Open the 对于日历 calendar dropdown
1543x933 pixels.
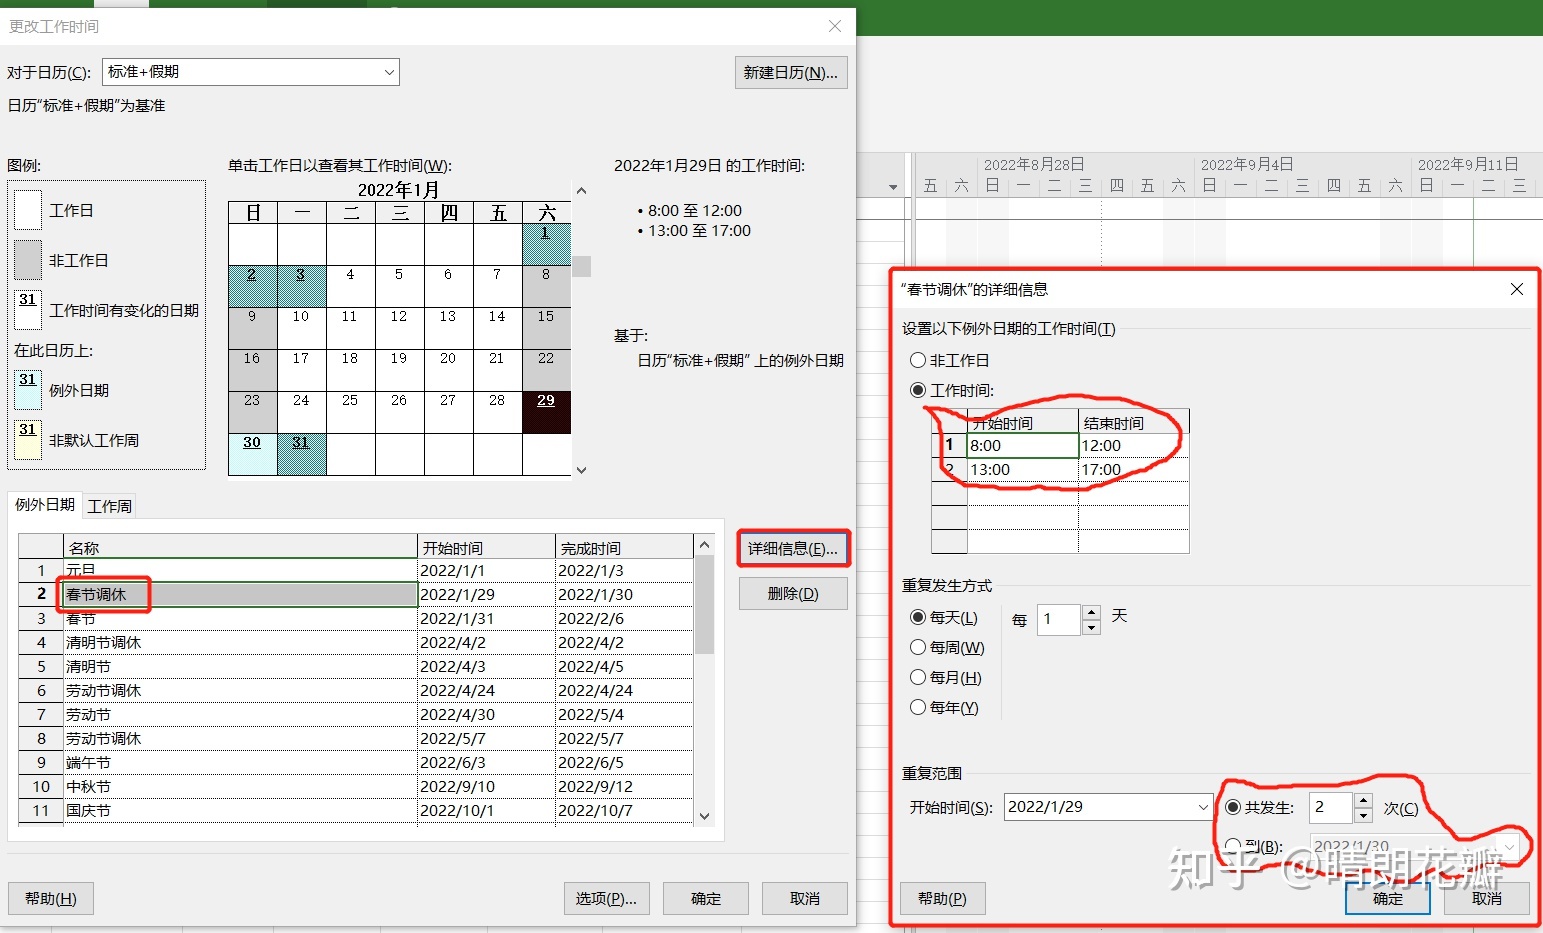(x=389, y=72)
